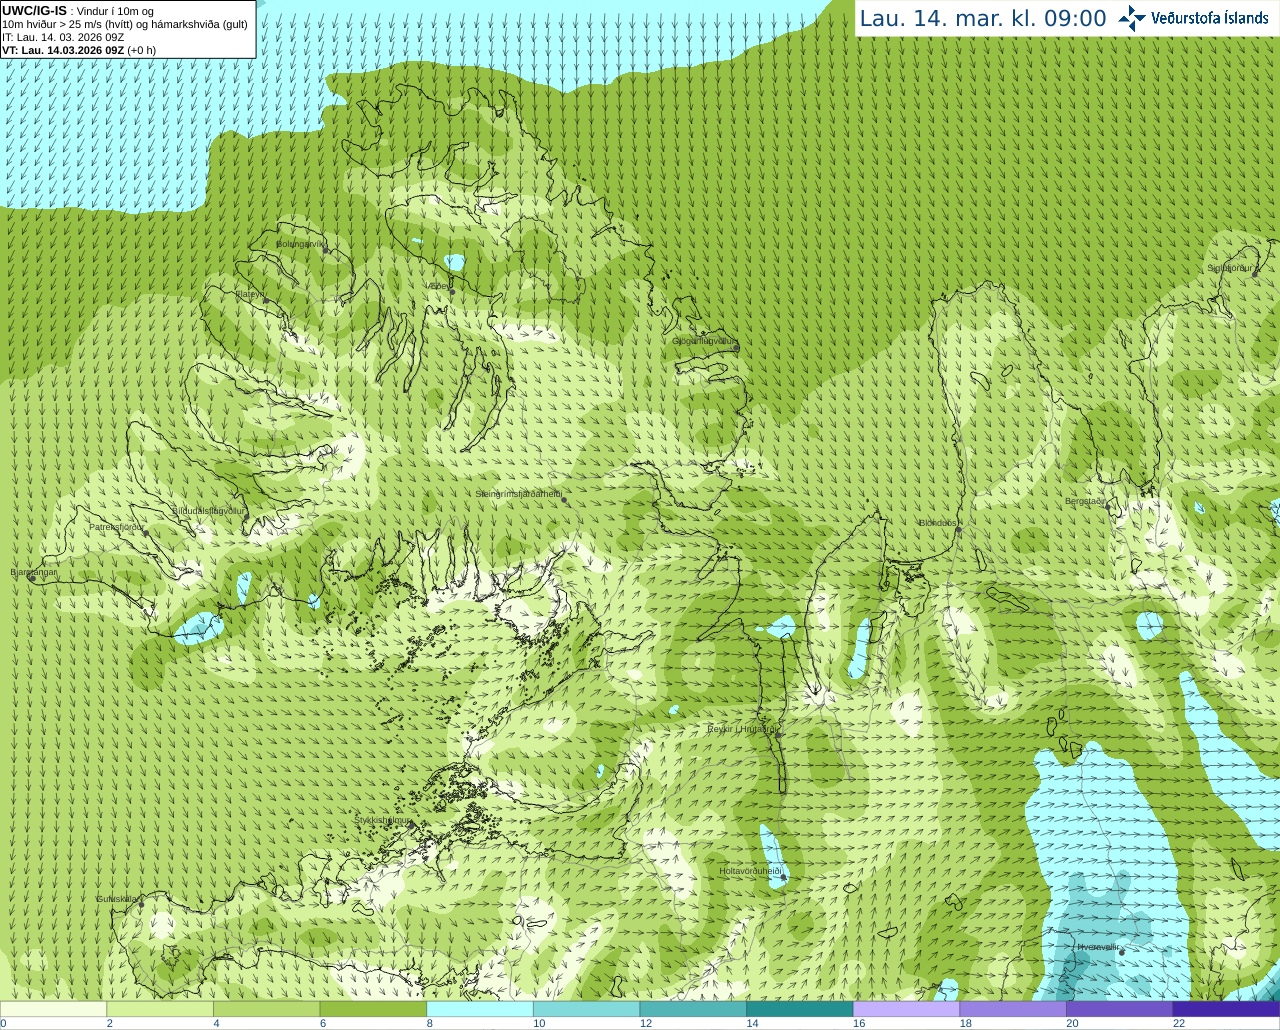Click the Flateyri station dot

[266, 300]
